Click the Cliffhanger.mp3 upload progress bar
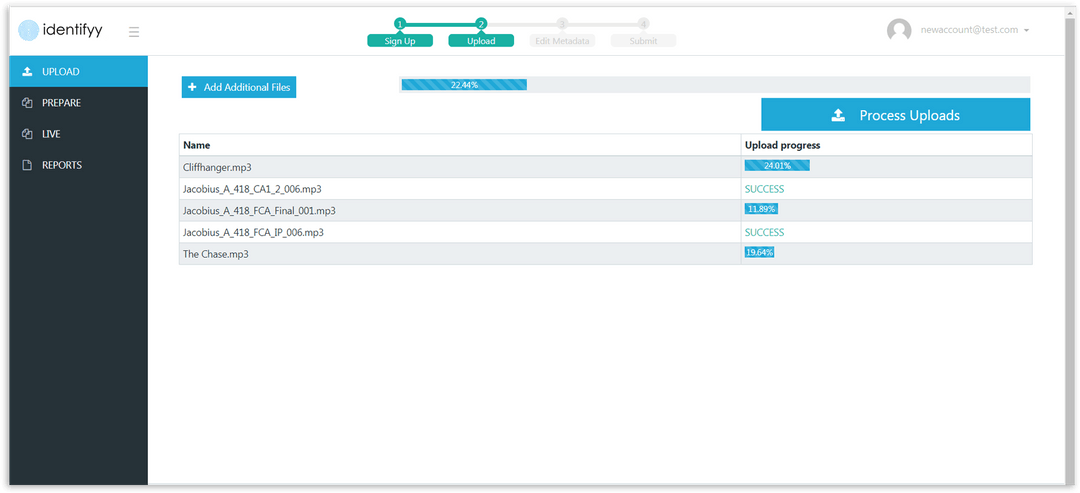The height and width of the screenshot is (493, 1080). pyautogui.click(x=777, y=165)
